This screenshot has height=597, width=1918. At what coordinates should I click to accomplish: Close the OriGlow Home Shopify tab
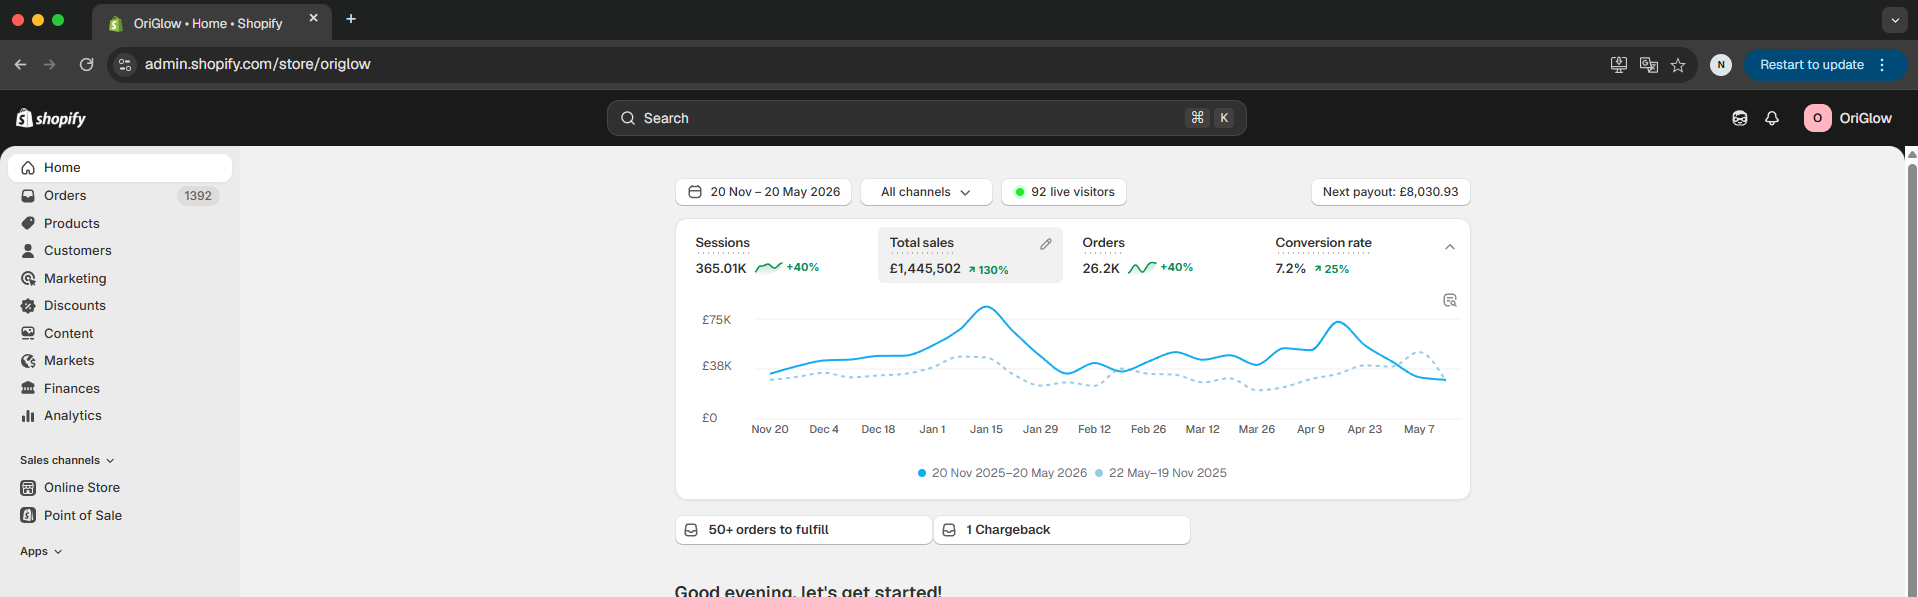[313, 18]
